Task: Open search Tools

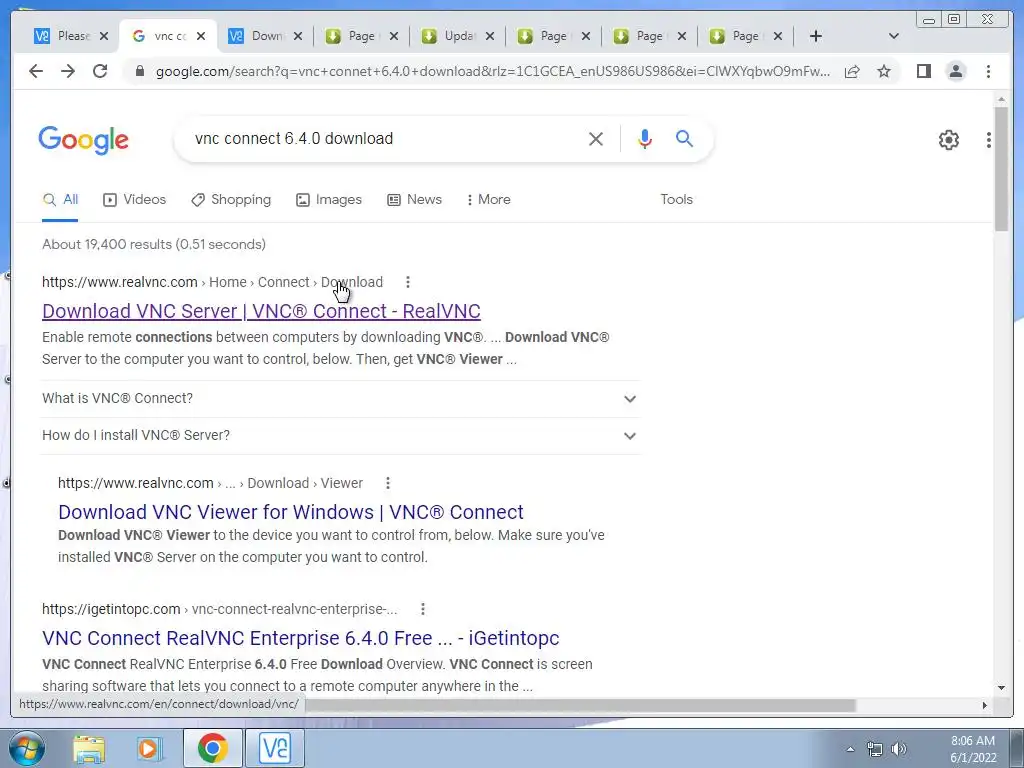Action: tap(677, 200)
